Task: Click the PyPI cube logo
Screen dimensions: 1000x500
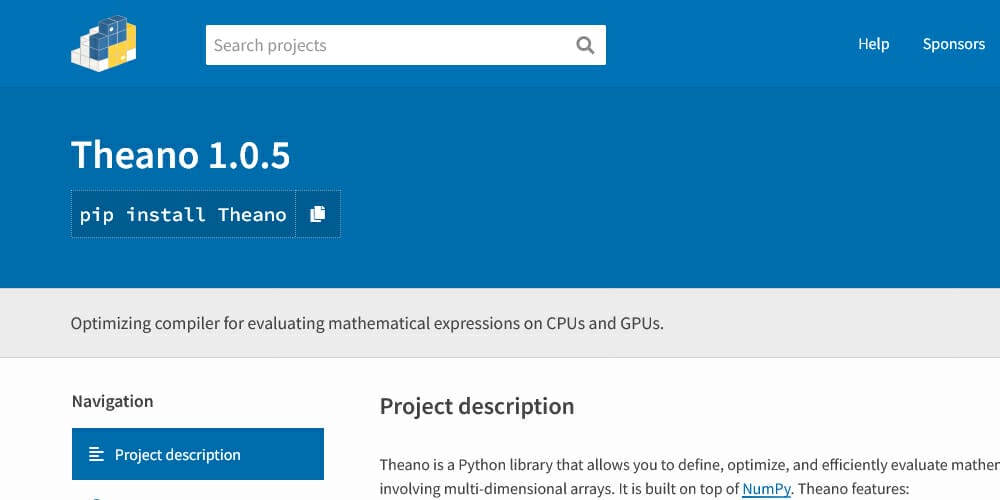Action: (103, 43)
